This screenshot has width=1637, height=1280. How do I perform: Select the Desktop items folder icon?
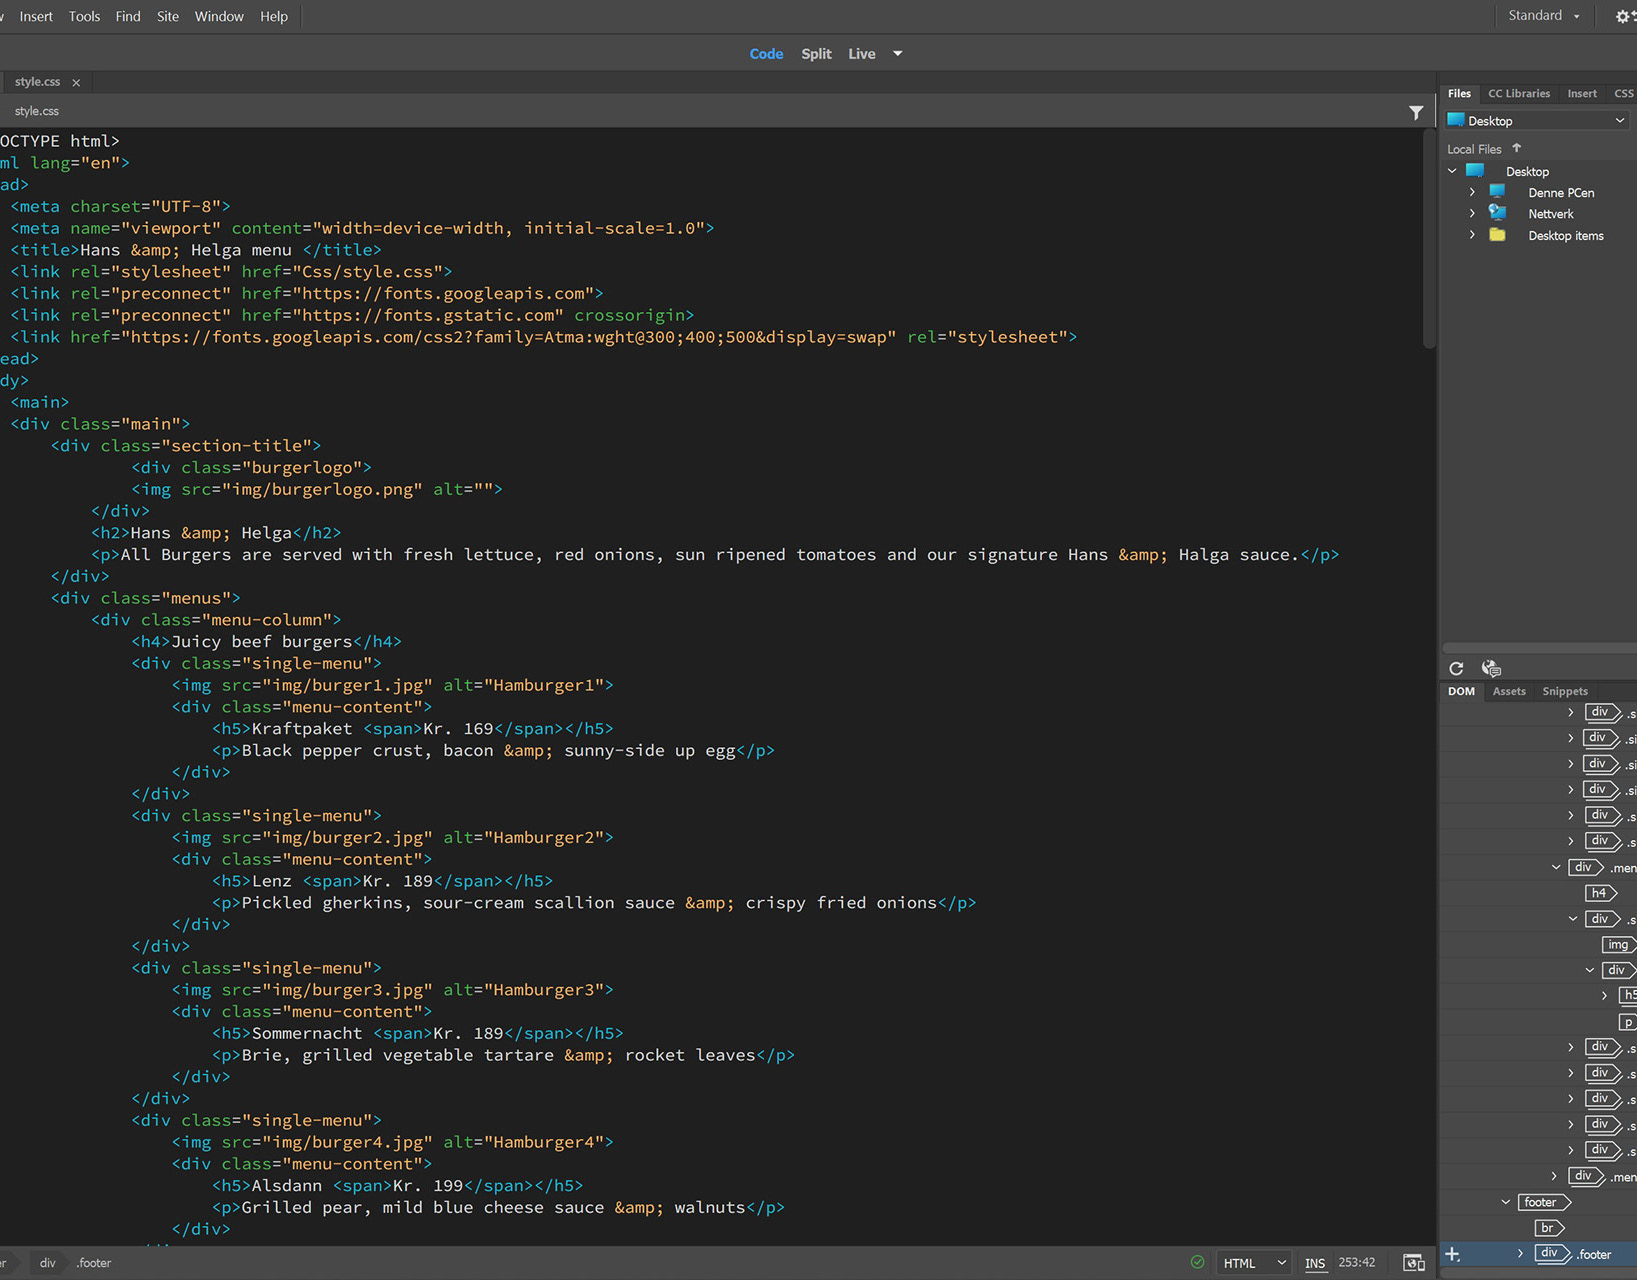pyautogui.click(x=1497, y=235)
